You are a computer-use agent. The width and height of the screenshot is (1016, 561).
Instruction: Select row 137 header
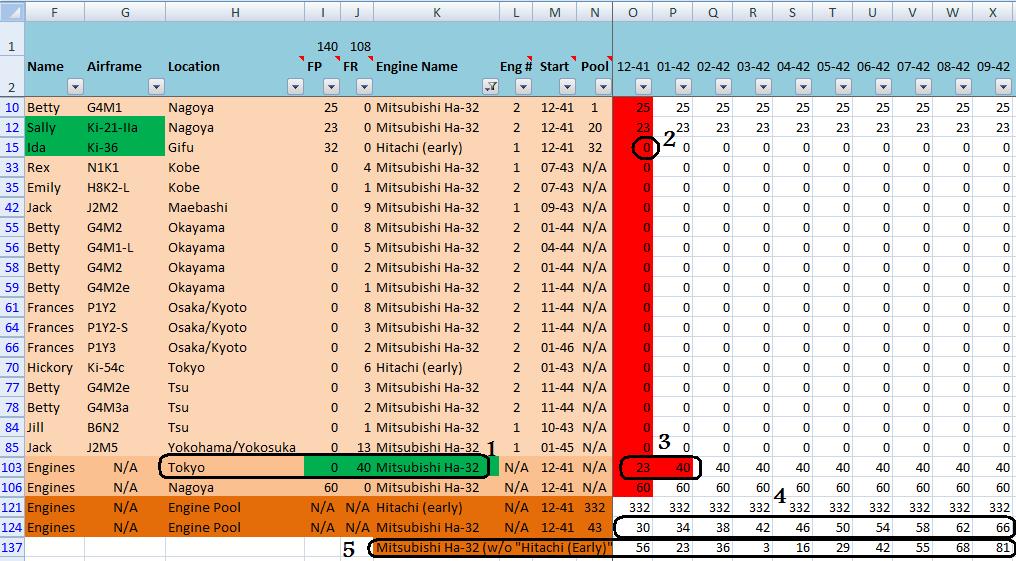12,548
